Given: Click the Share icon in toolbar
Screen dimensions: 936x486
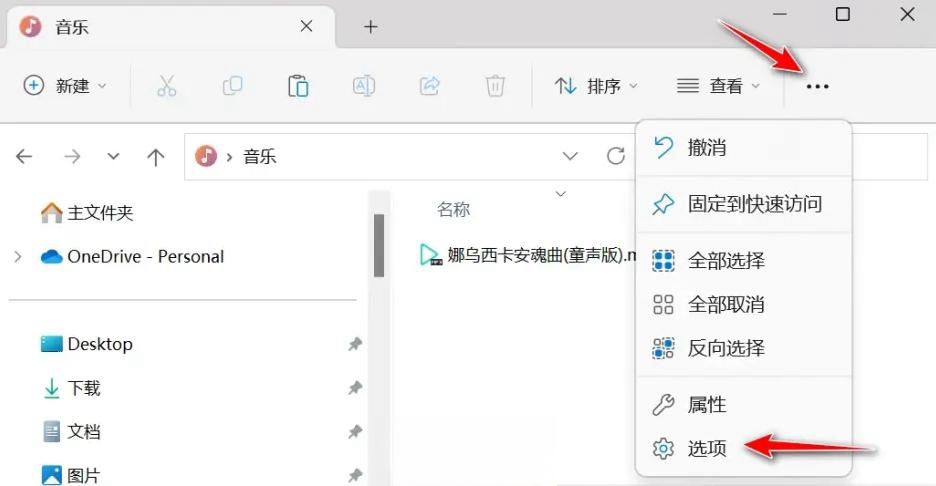Looking at the screenshot, I should pyautogui.click(x=429, y=86).
